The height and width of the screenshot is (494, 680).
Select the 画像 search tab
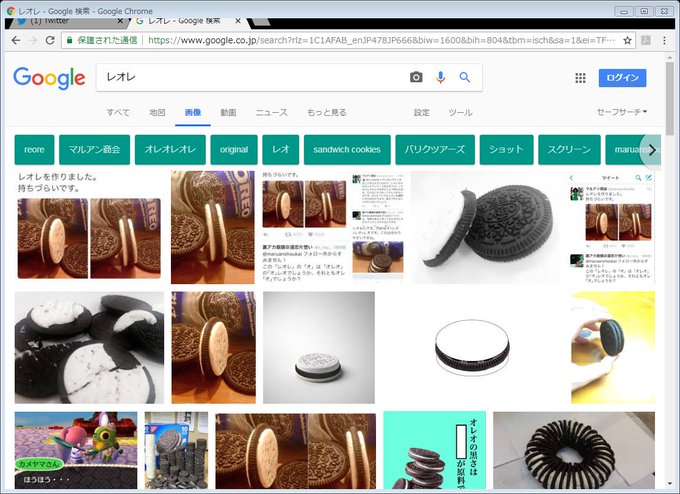click(193, 112)
